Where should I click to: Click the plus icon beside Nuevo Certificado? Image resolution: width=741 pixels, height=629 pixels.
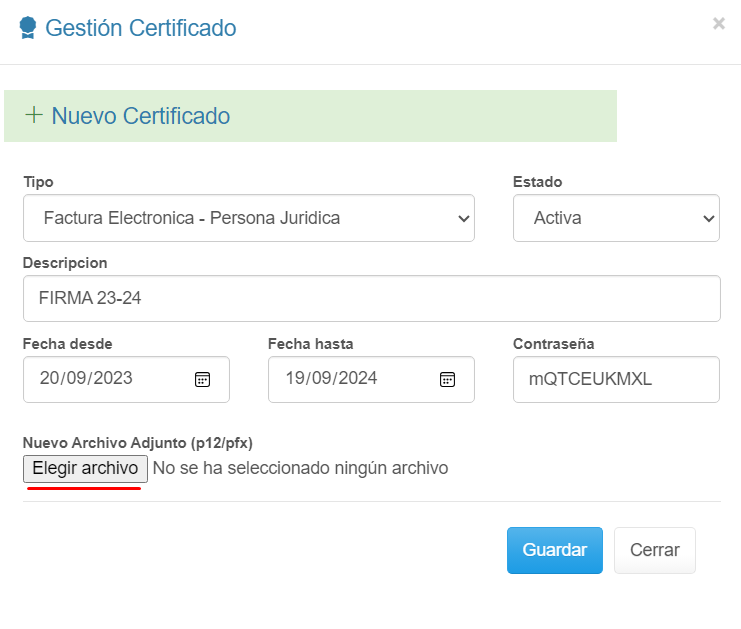[x=34, y=115]
